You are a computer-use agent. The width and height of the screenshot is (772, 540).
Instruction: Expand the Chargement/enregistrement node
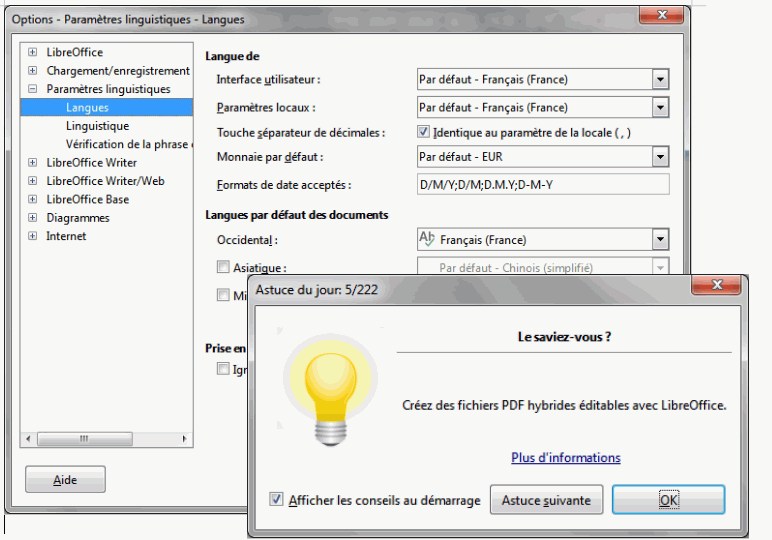click(32, 70)
